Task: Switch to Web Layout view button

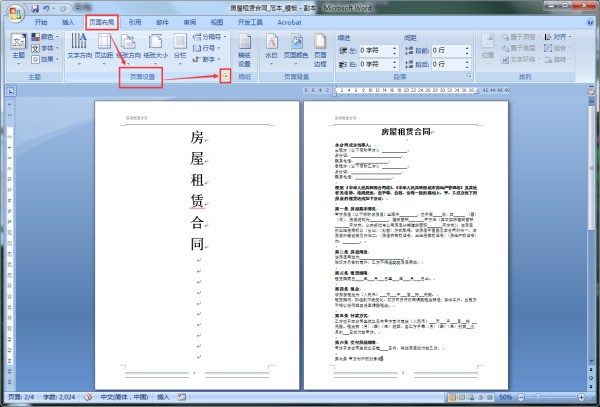Action: click(470, 397)
